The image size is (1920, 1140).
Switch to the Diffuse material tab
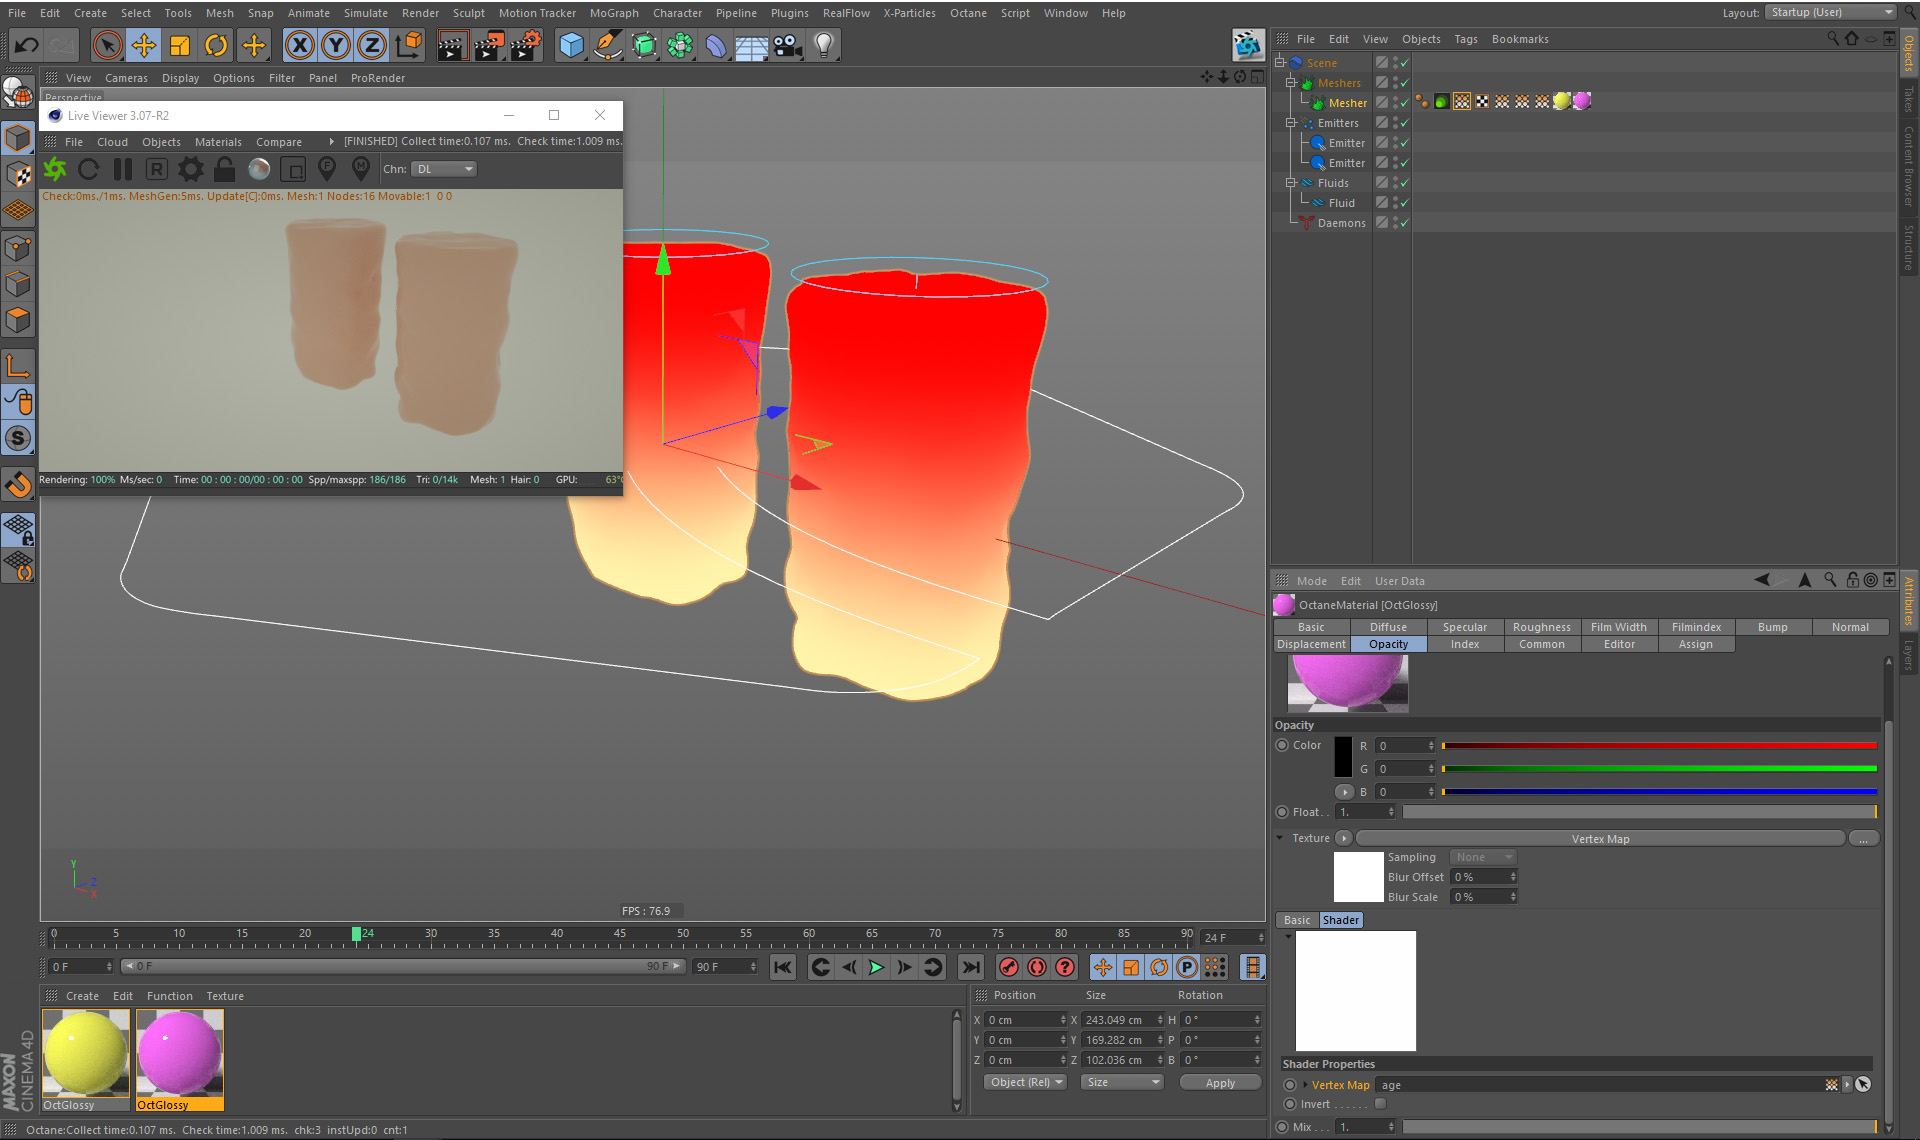click(x=1387, y=627)
